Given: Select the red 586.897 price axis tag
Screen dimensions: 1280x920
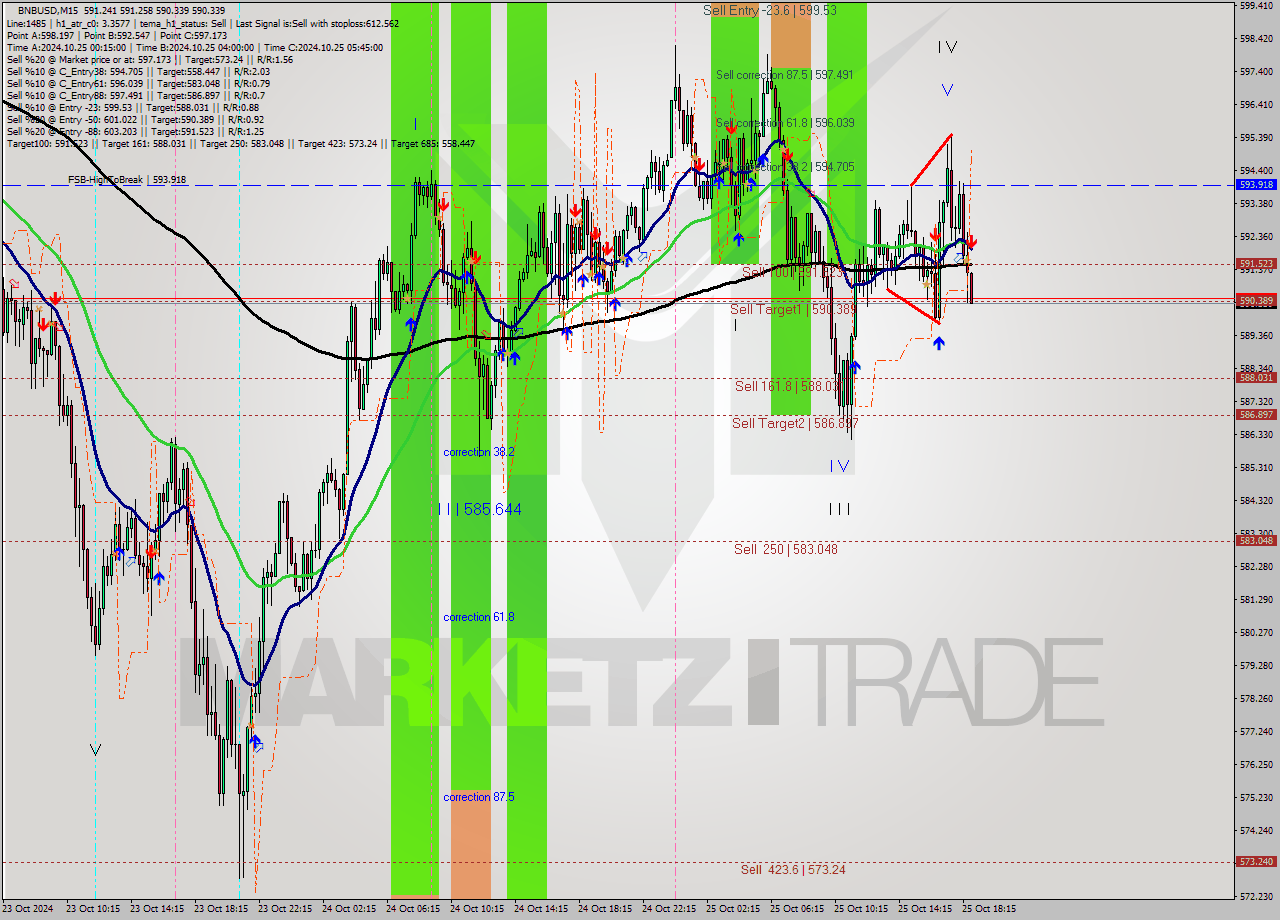Looking at the screenshot, I should tap(1256, 415).
